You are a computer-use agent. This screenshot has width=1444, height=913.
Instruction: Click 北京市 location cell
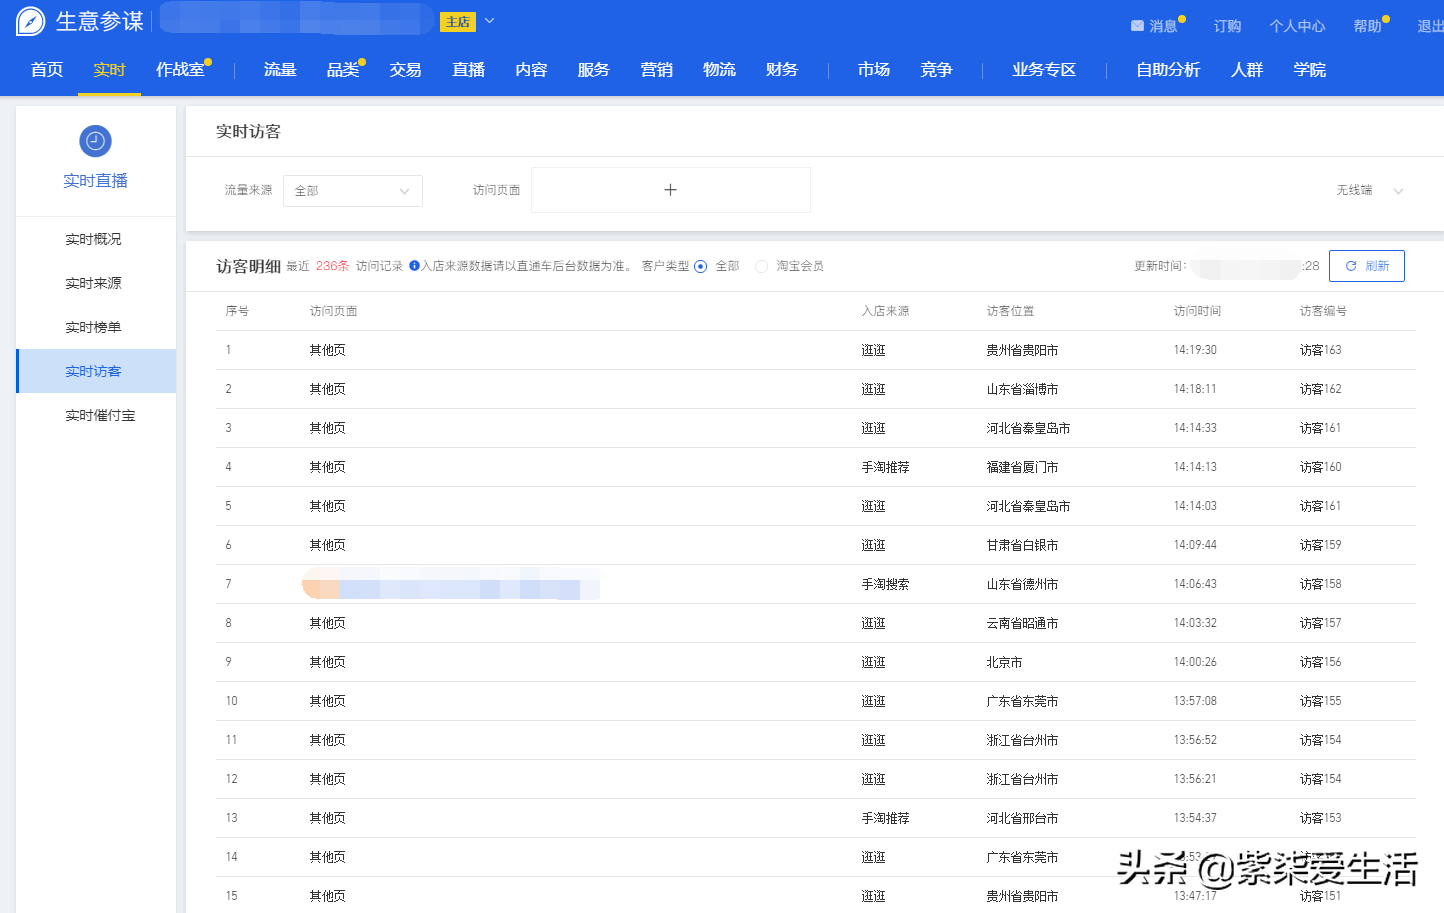coord(1004,662)
